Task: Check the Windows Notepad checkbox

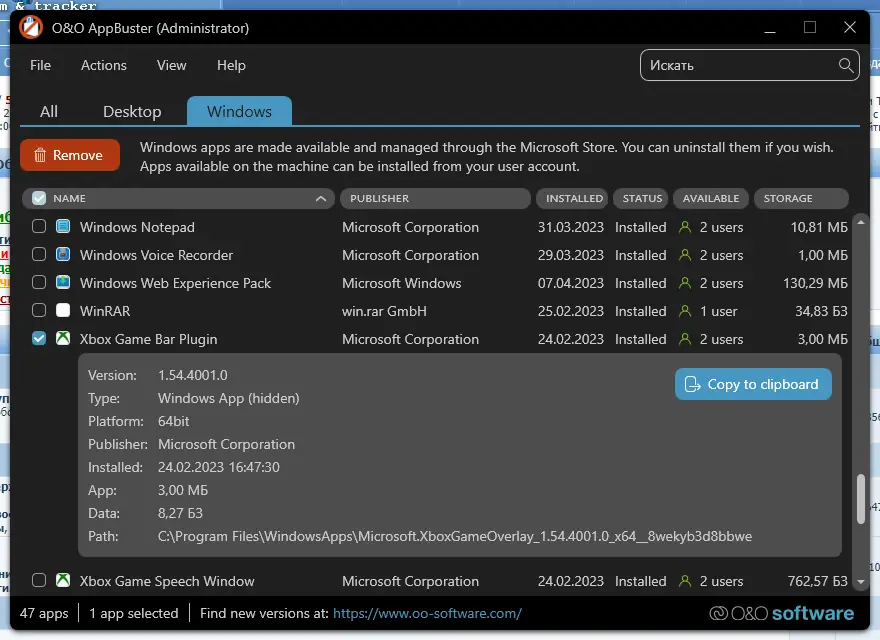Action: pyautogui.click(x=39, y=227)
